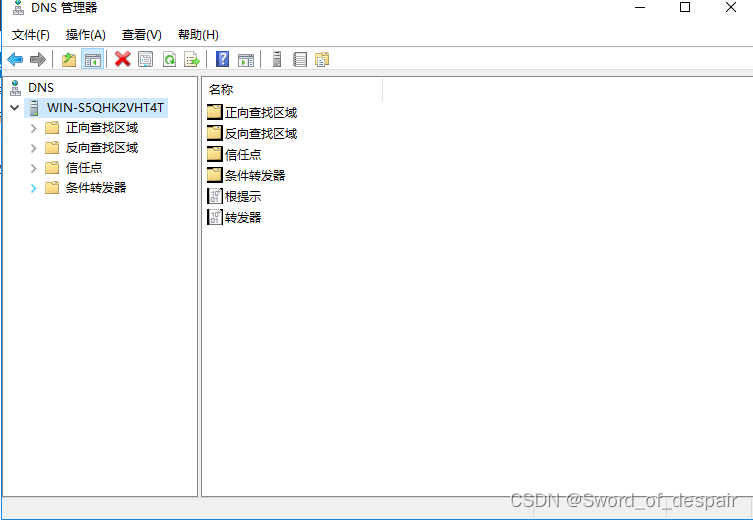
Task: Select 条件转发器 in the left tree
Action: pyautogui.click(x=96, y=188)
